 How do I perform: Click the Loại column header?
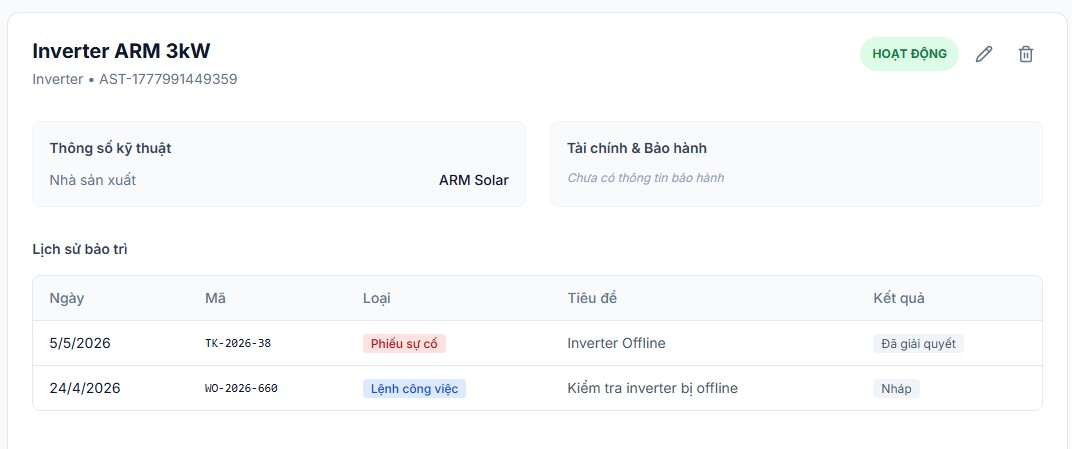pos(377,299)
